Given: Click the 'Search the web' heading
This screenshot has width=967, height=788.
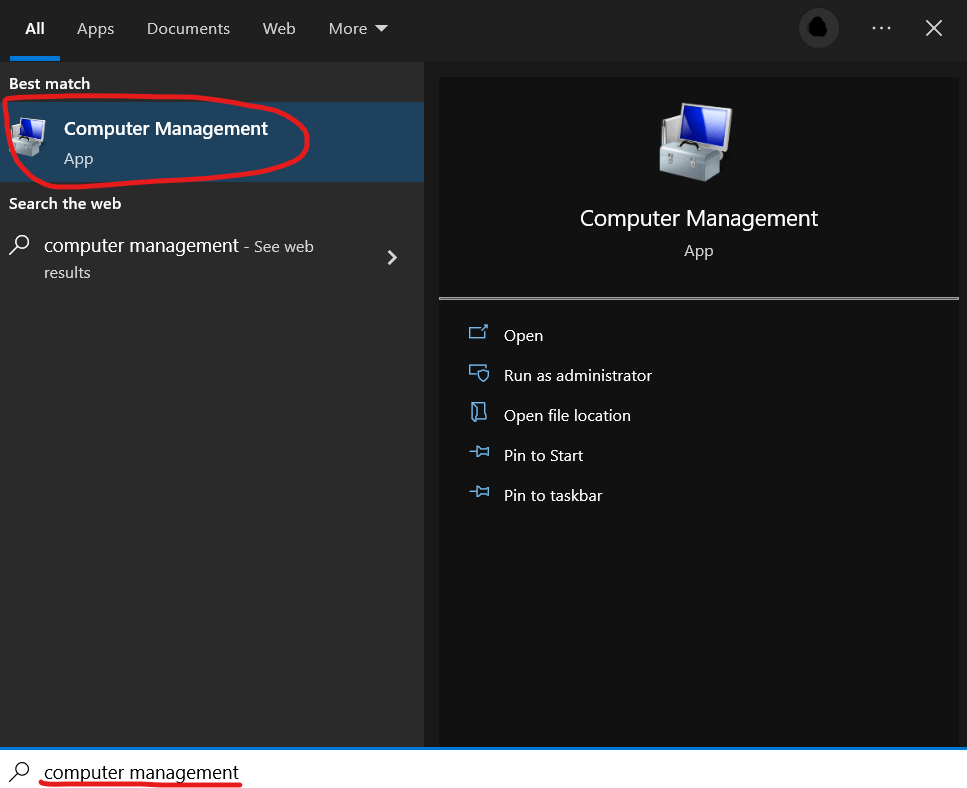Looking at the screenshot, I should (x=65, y=203).
